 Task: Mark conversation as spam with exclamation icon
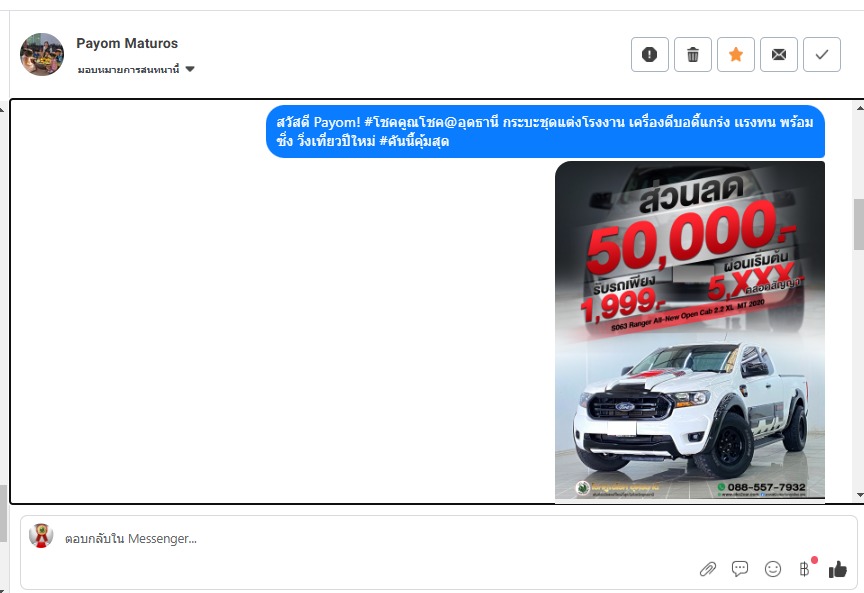tap(650, 55)
